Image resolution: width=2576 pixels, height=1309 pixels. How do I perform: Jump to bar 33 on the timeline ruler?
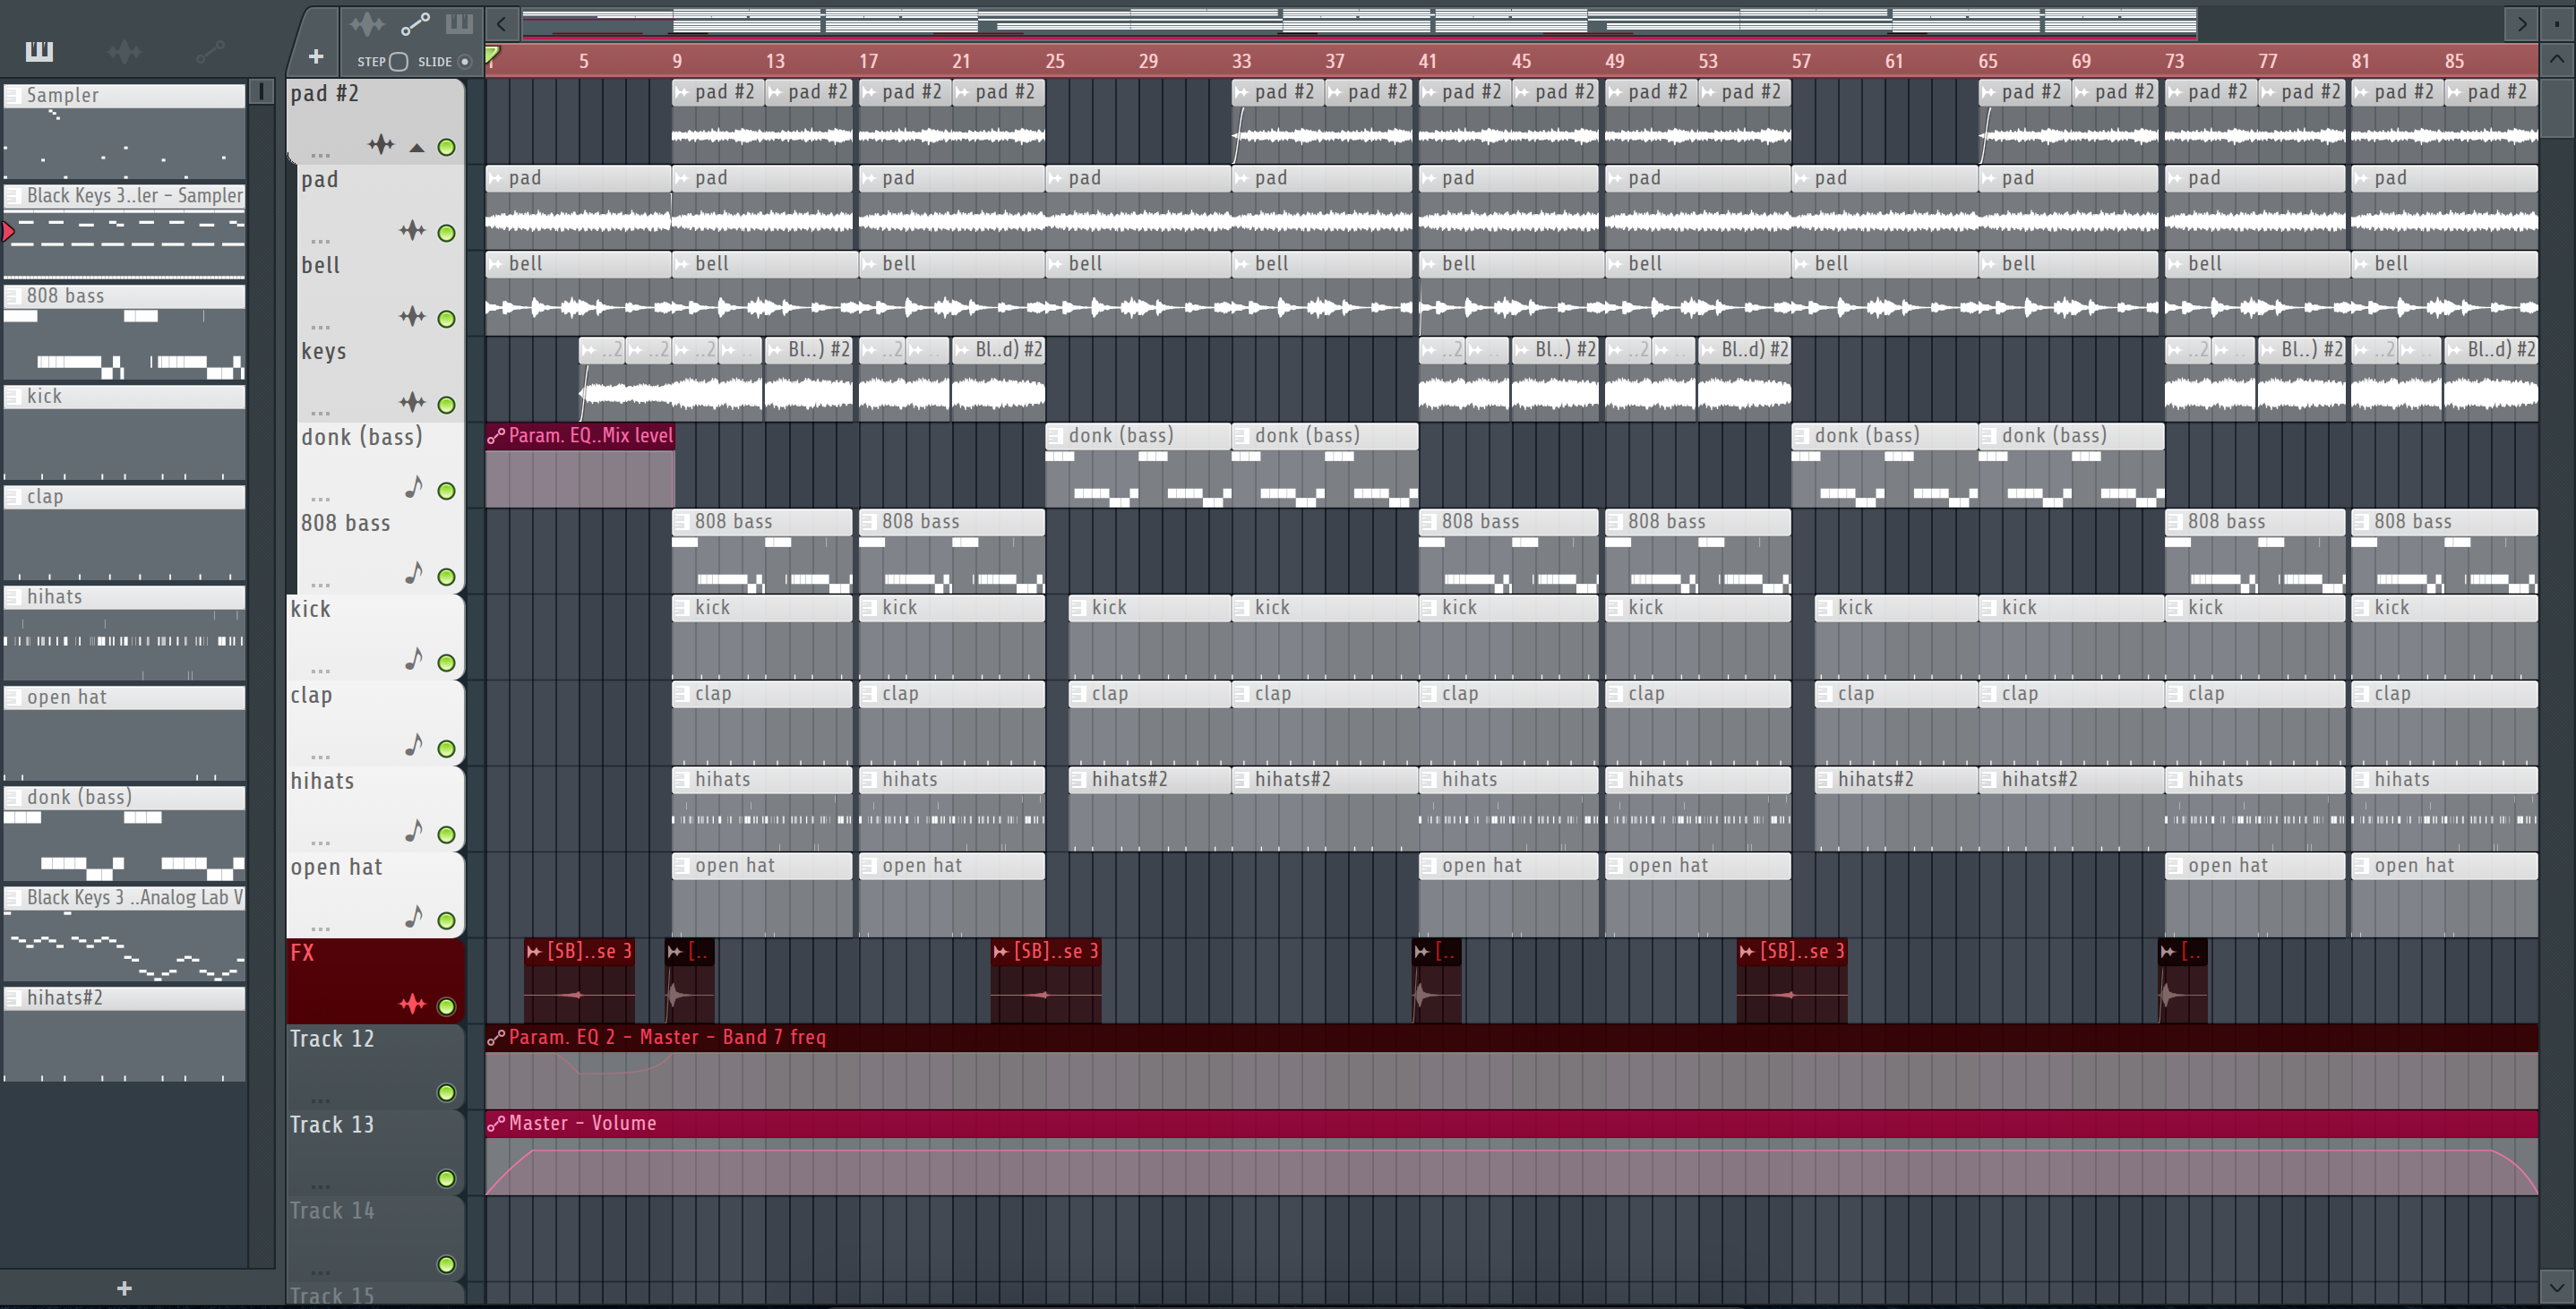pyautogui.click(x=1241, y=61)
